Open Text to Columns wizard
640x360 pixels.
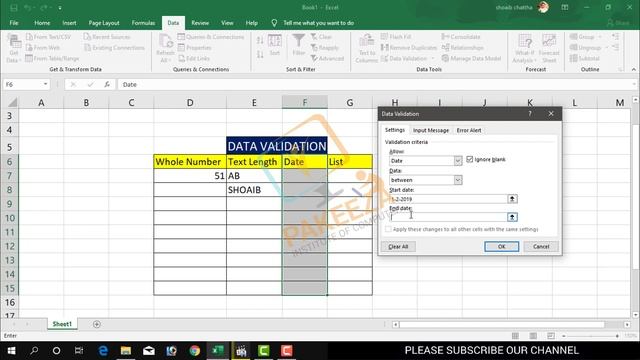(x=366, y=48)
